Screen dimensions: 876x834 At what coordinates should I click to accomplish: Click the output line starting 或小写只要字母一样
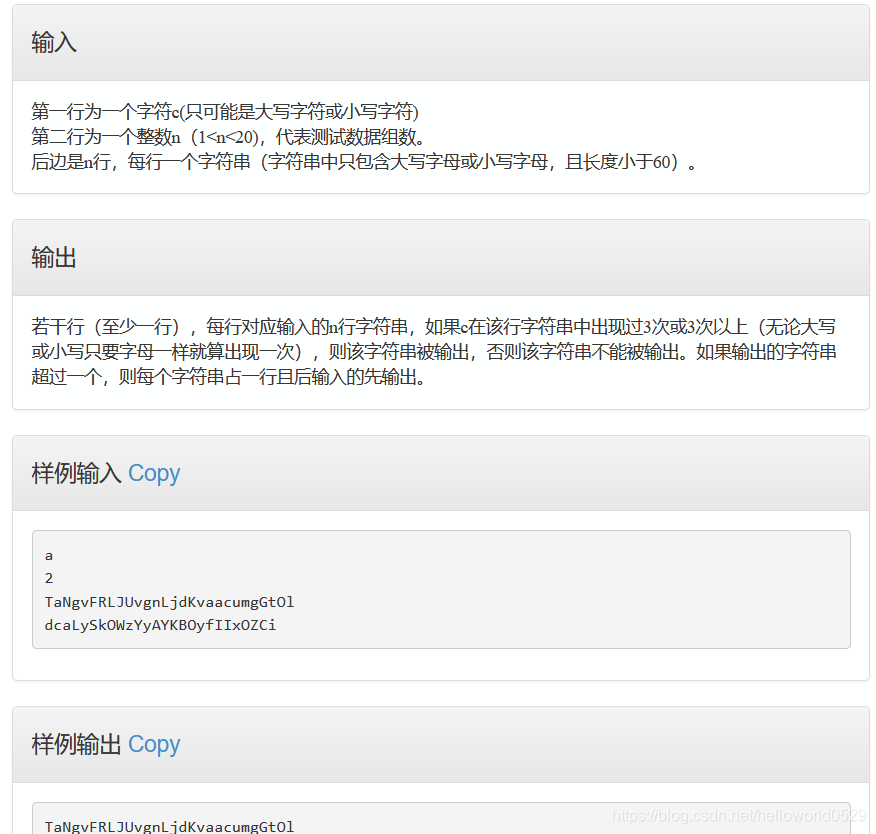point(434,351)
